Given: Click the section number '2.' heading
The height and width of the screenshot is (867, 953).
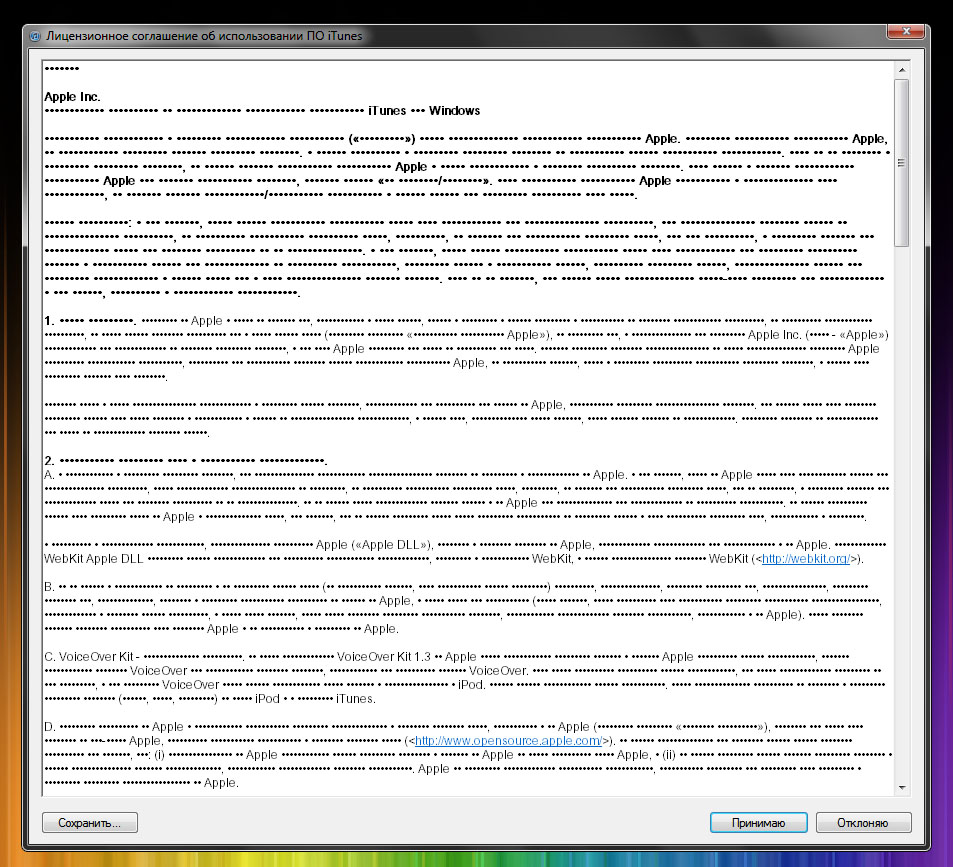Looking at the screenshot, I should (x=49, y=461).
